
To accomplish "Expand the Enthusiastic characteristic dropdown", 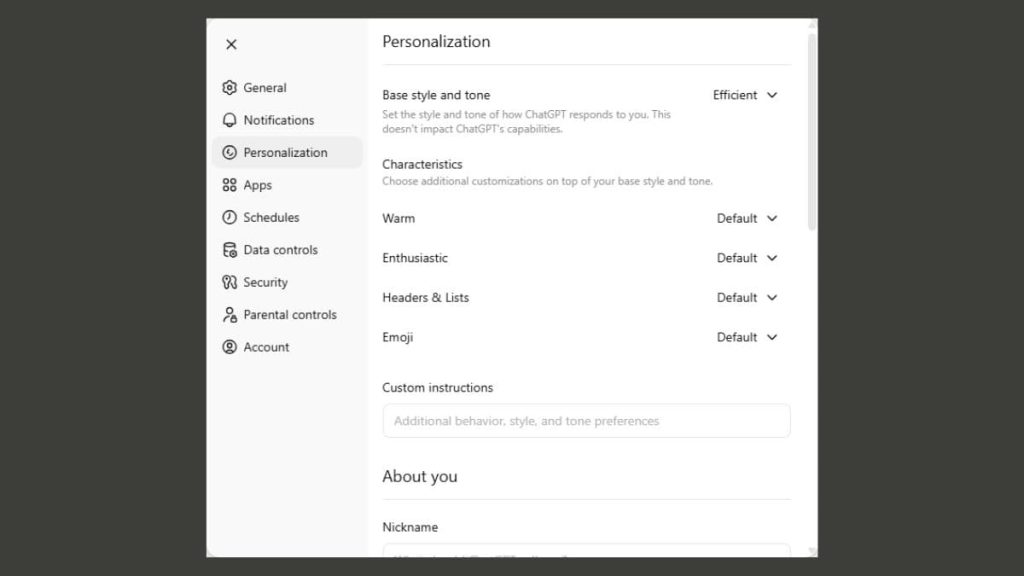I will (747, 258).
